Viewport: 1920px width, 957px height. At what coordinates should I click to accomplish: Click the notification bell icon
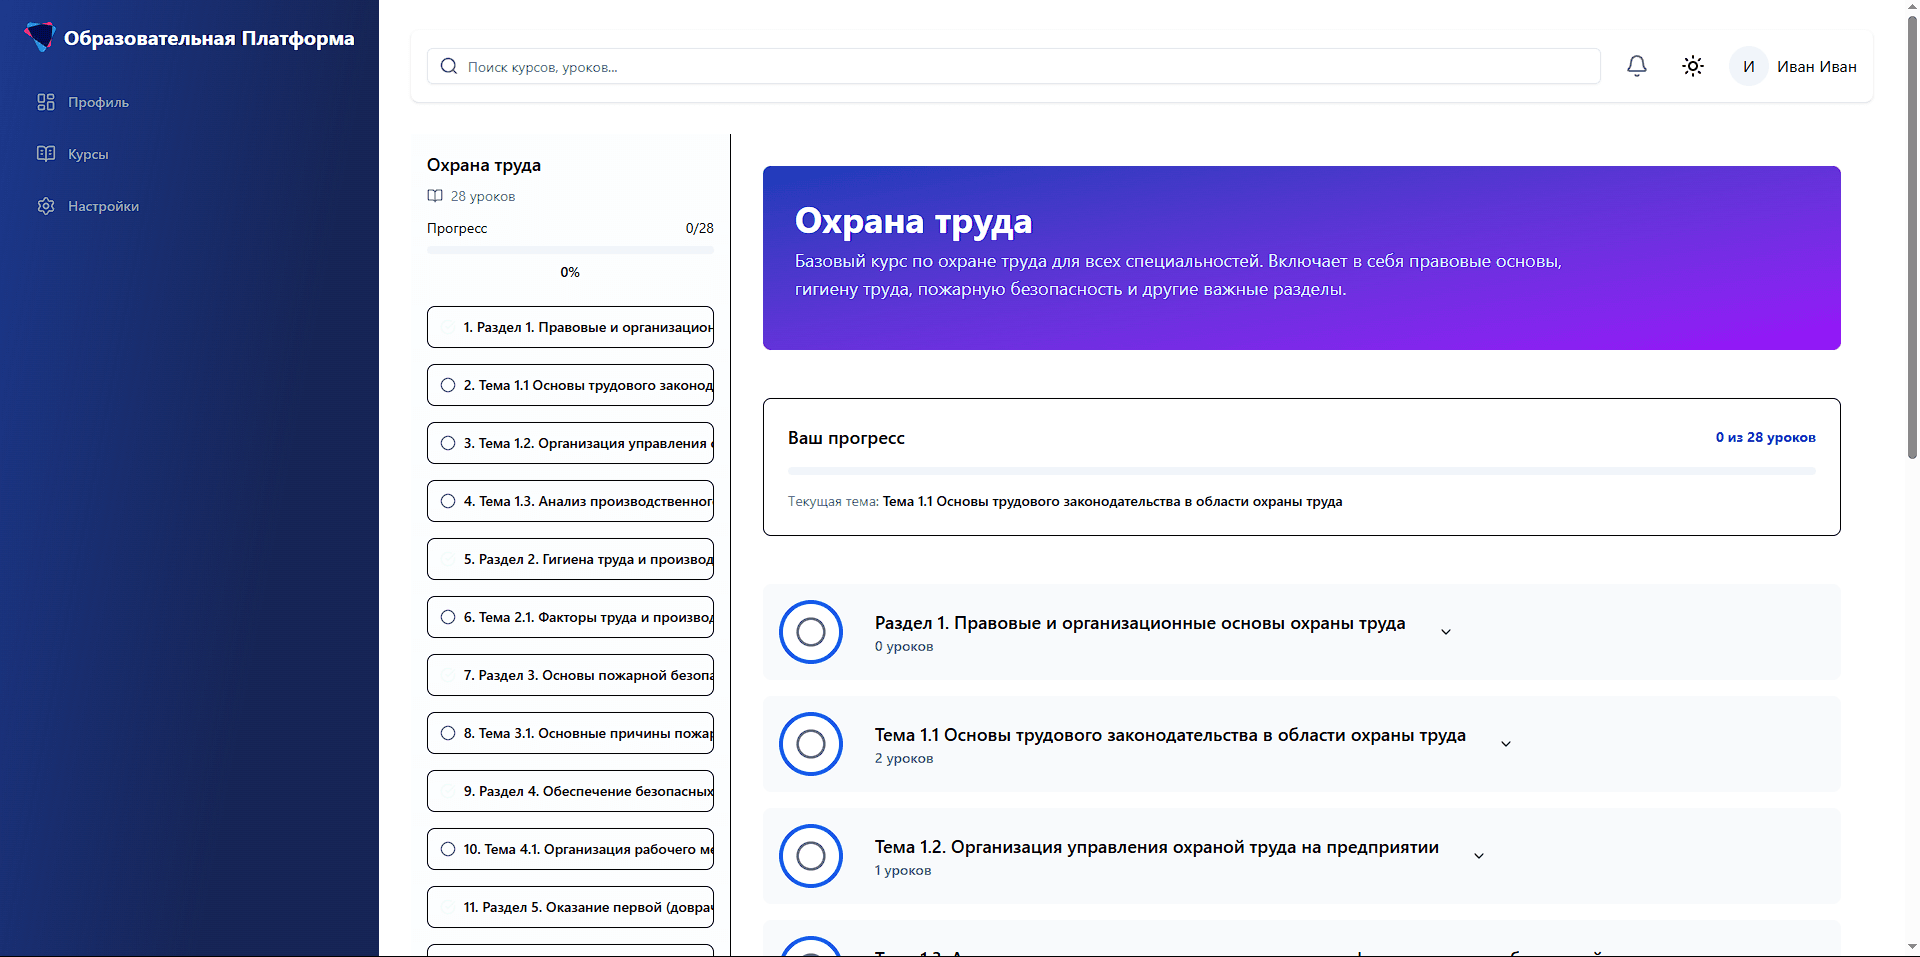(x=1637, y=65)
